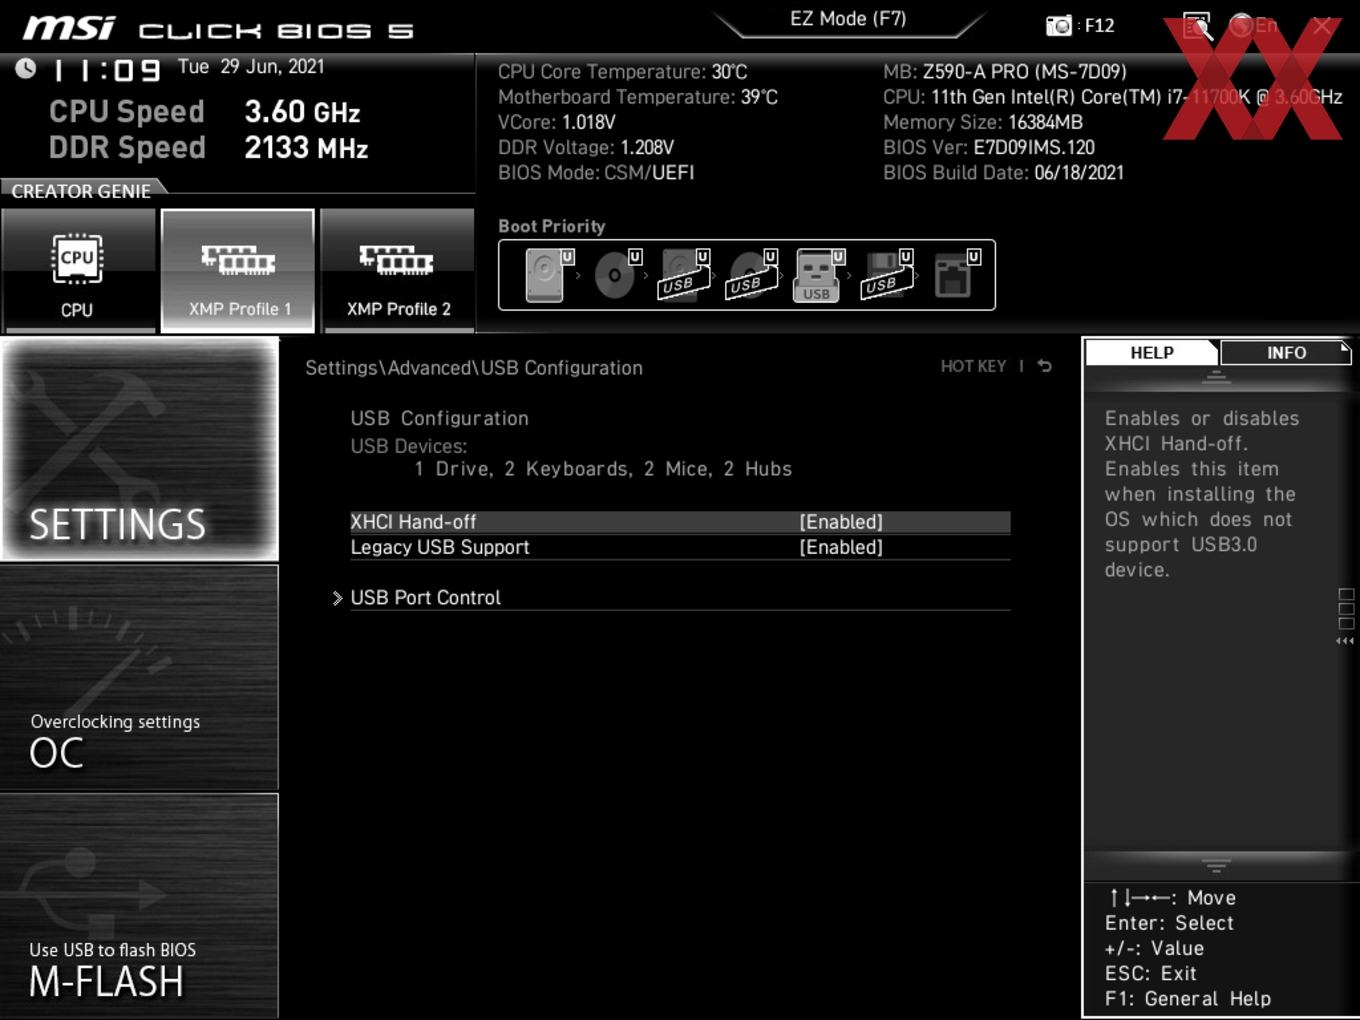Click the BIOS Build Date: 06/18/2021 text
Screen dimensions: 1360x1020
(x=1003, y=173)
